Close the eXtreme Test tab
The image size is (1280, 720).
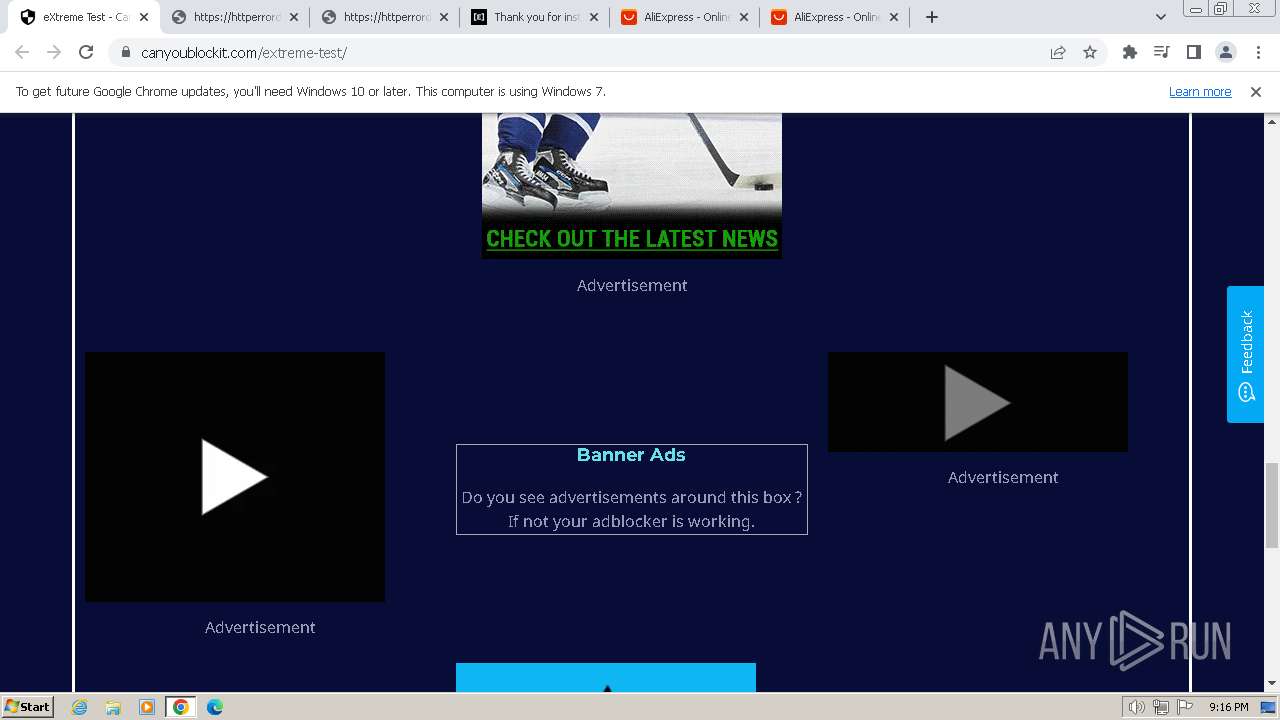coord(144,17)
